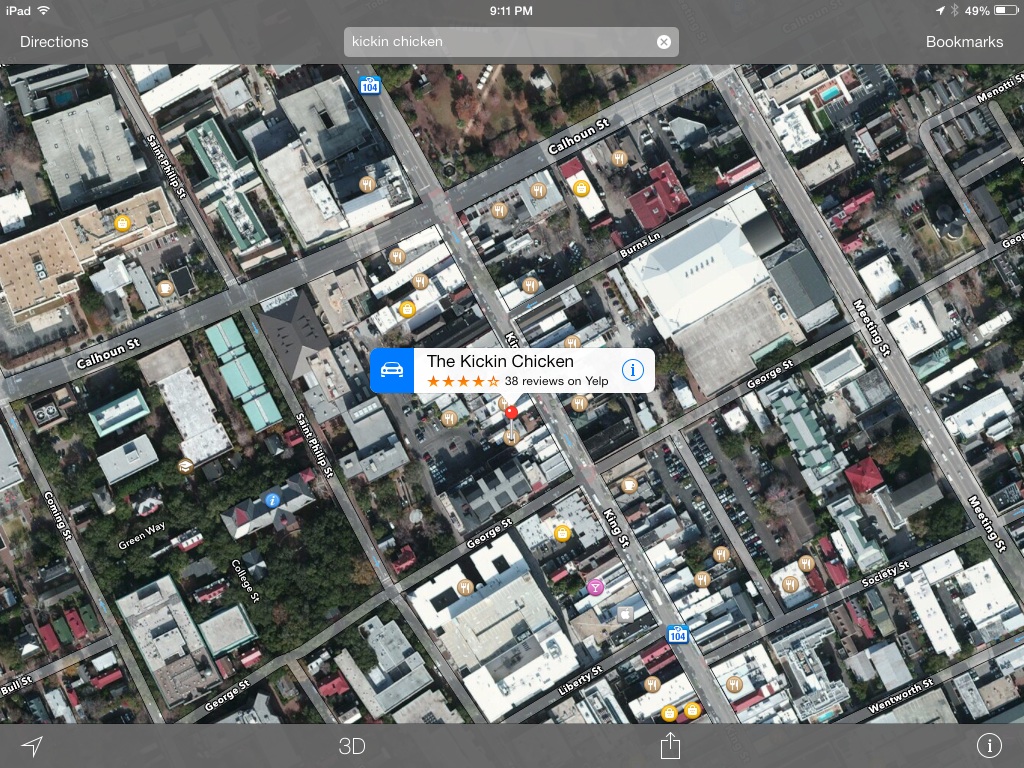
Task: Tap shopping bag icon south of George St
Action: coord(562,533)
